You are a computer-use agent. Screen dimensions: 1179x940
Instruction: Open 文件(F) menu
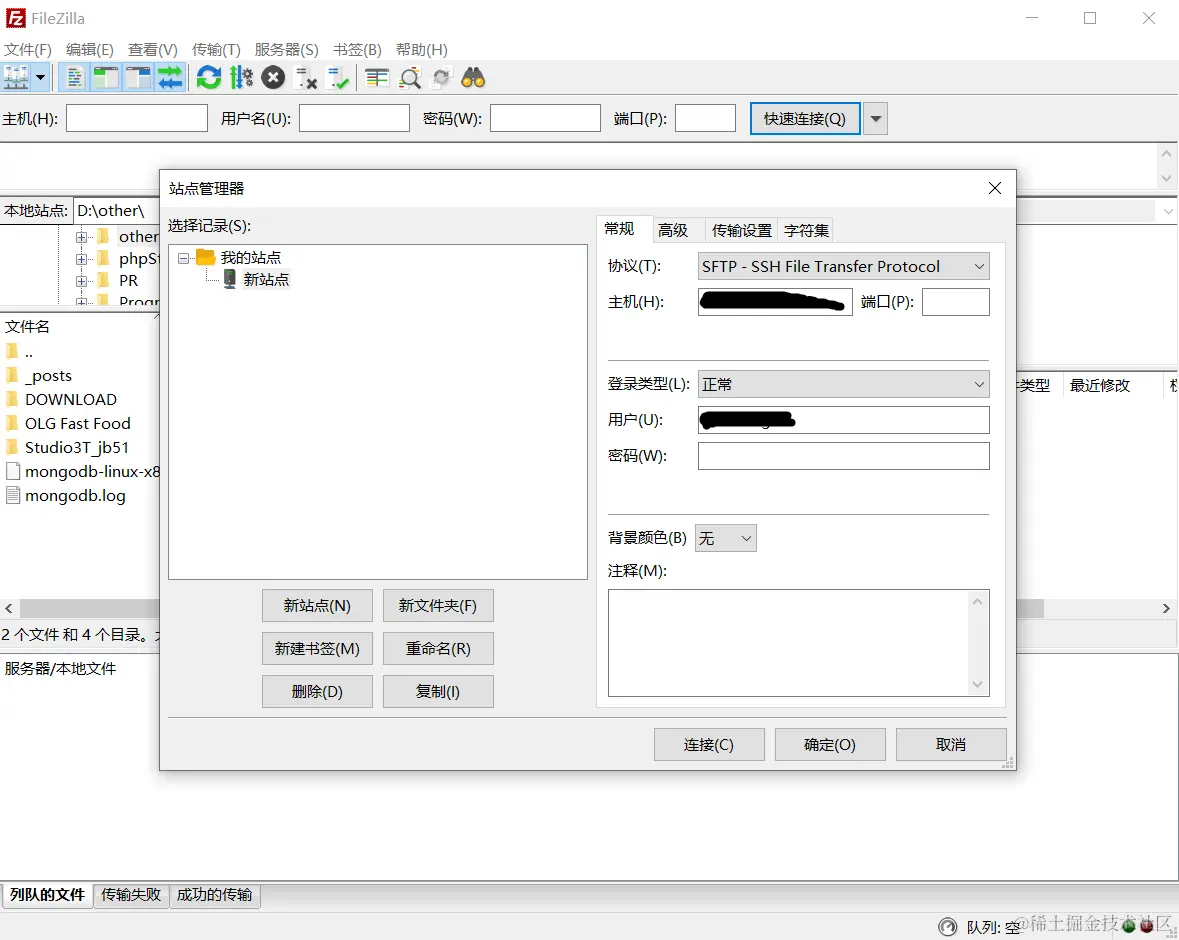point(28,50)
